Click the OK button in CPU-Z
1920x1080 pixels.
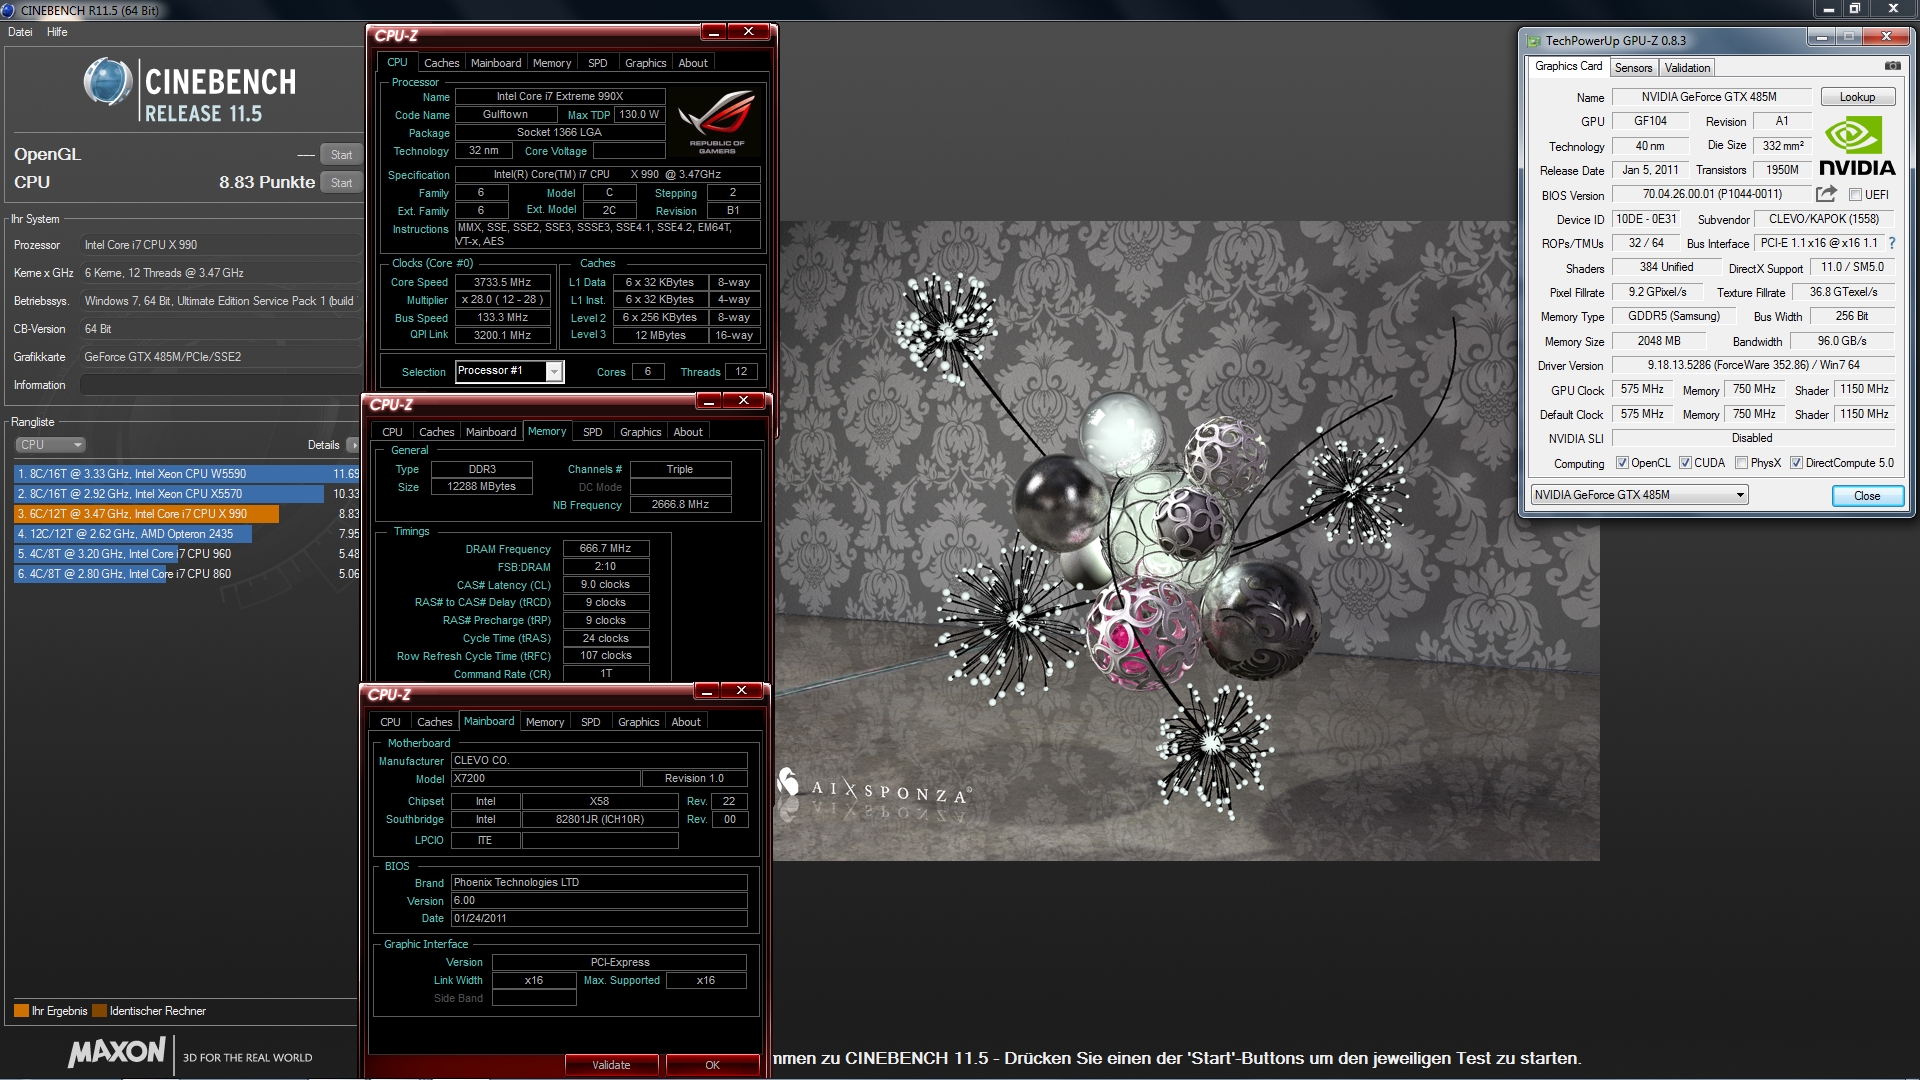[712, 1065]
